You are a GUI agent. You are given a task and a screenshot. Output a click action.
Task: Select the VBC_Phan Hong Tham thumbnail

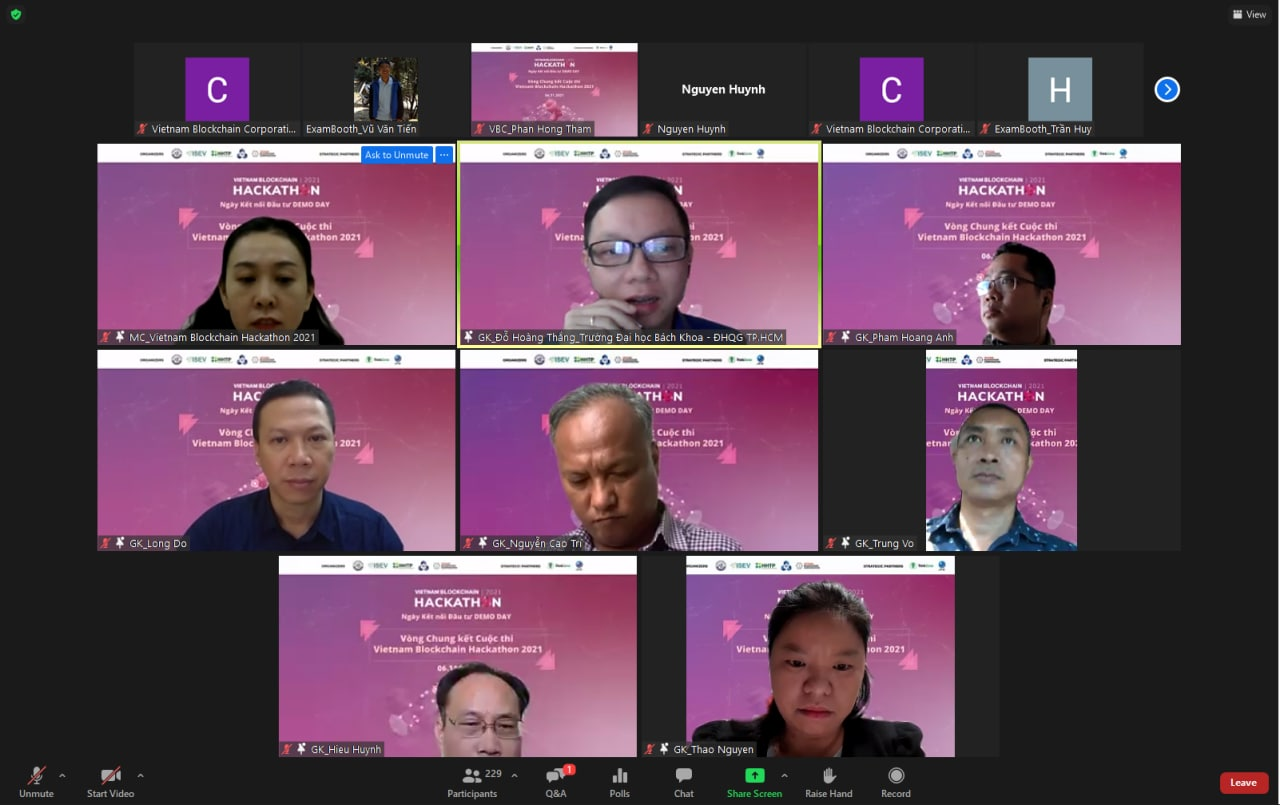554,90
